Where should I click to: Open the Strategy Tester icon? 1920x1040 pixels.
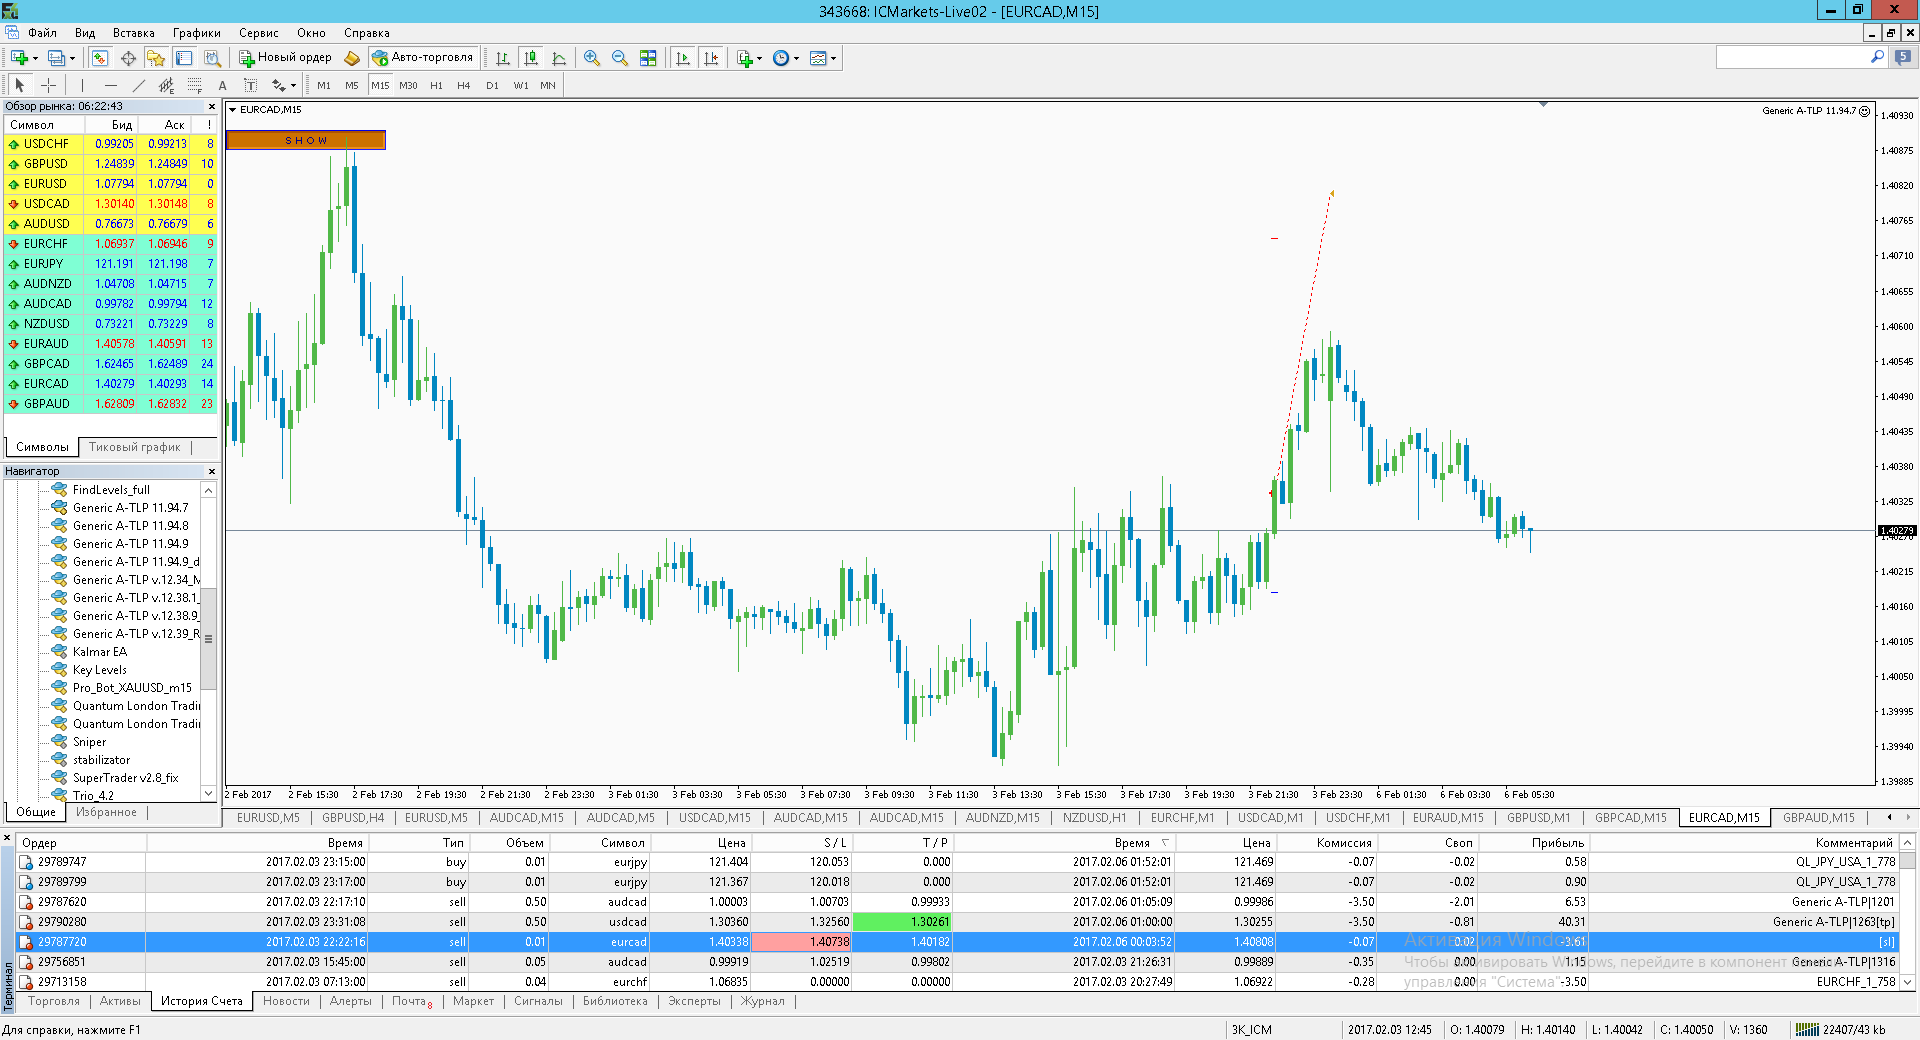pyautogui.click(x=212, y=58)
